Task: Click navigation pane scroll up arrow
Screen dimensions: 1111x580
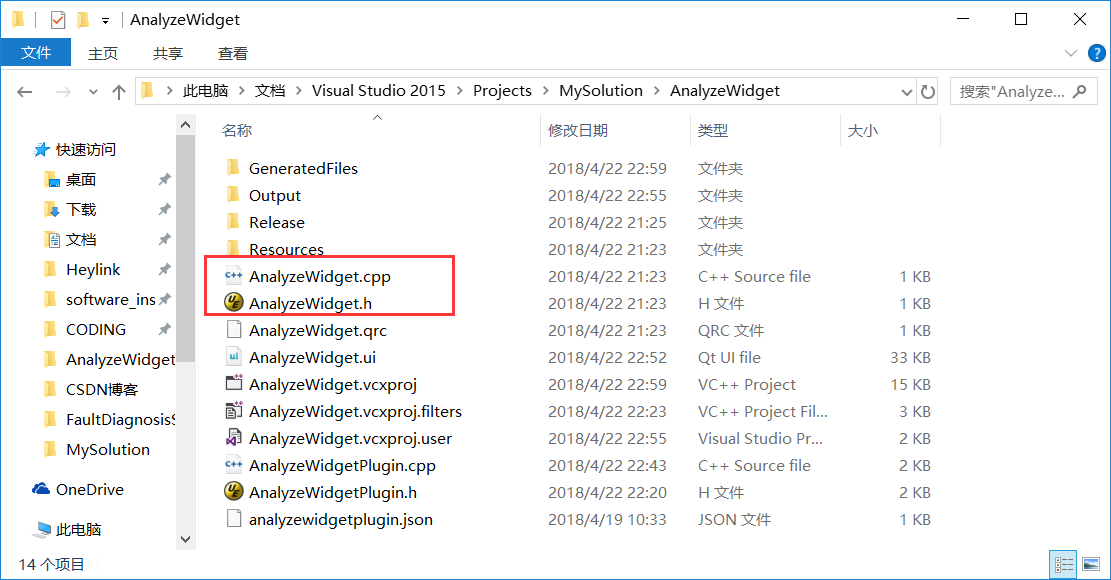Action: tap(186, 125)
